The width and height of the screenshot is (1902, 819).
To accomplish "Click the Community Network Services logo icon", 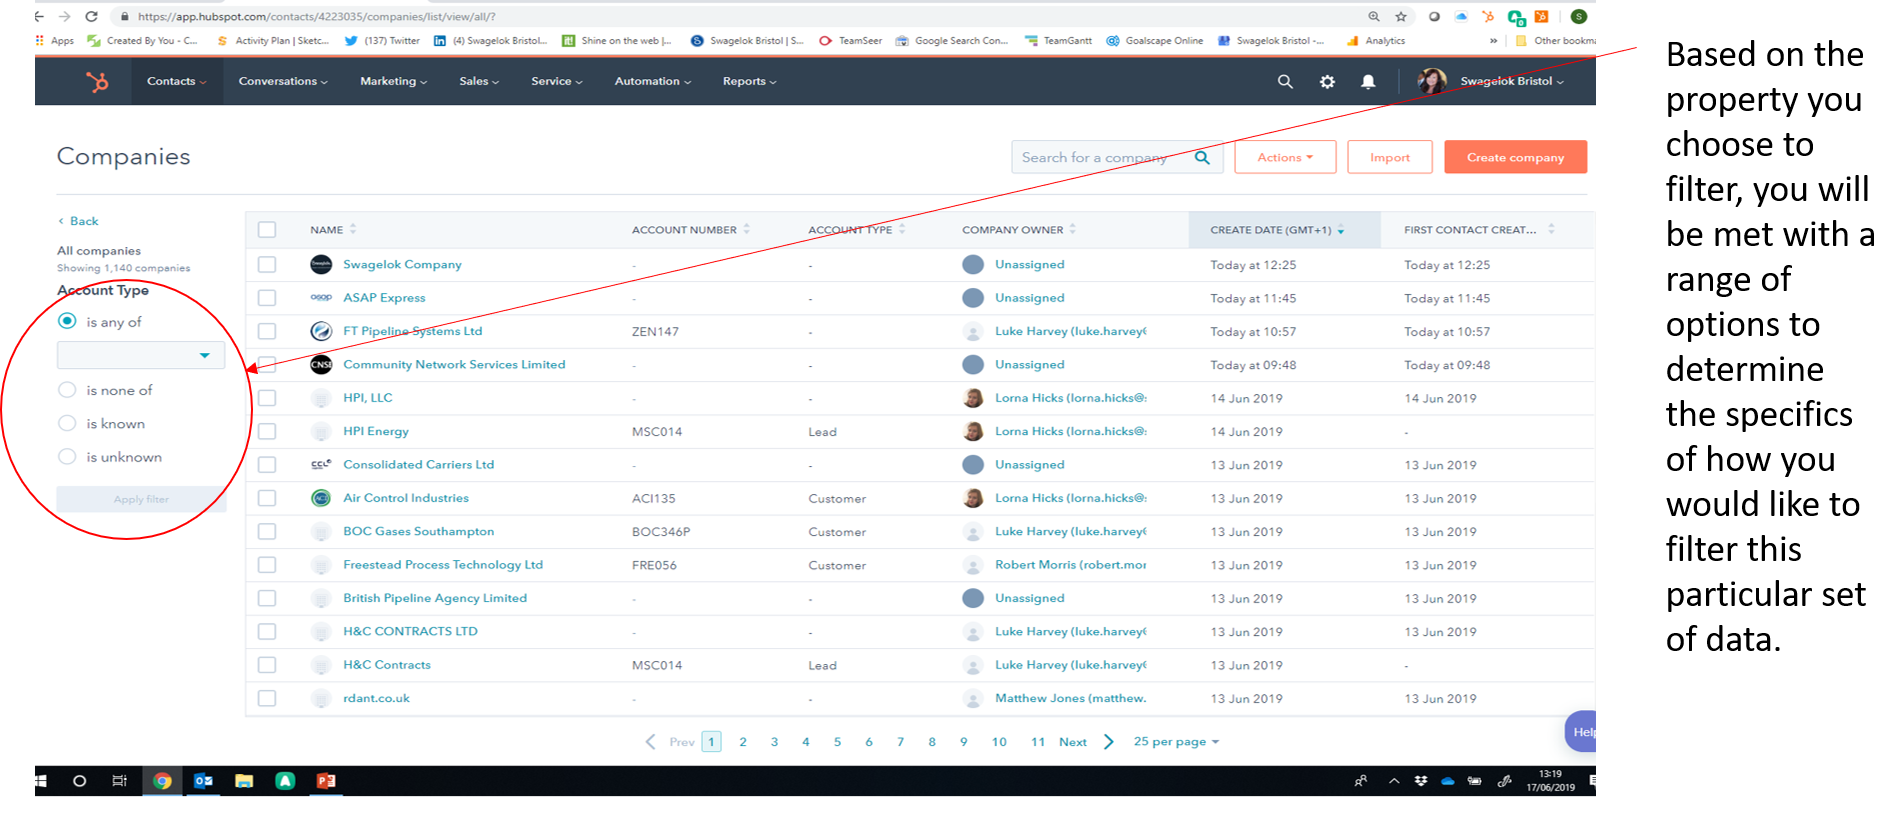I will click(321, 364).
